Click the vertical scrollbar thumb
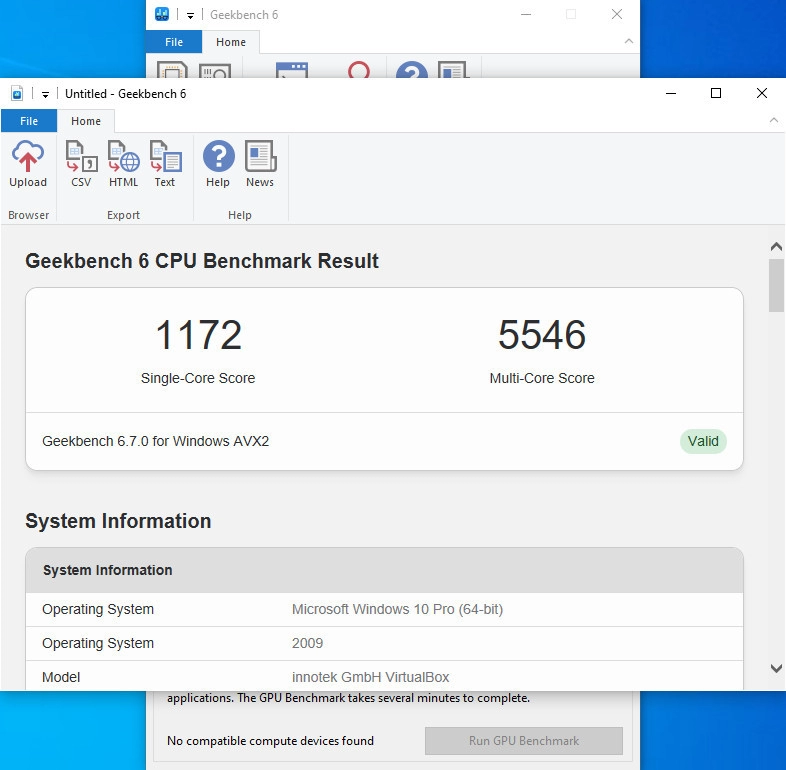 [776, 286]
